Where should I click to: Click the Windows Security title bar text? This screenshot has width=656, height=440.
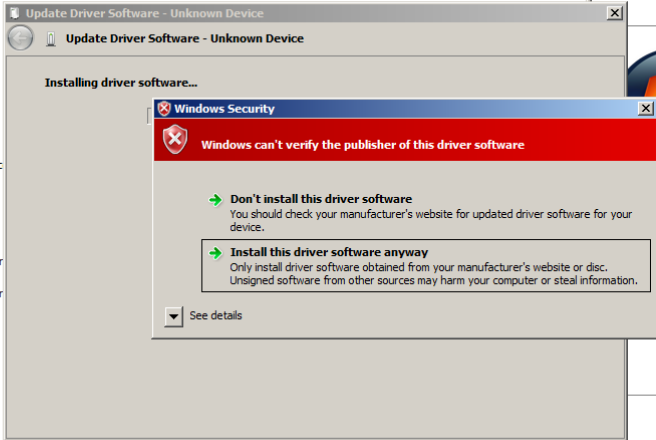[x=224, y=109]
